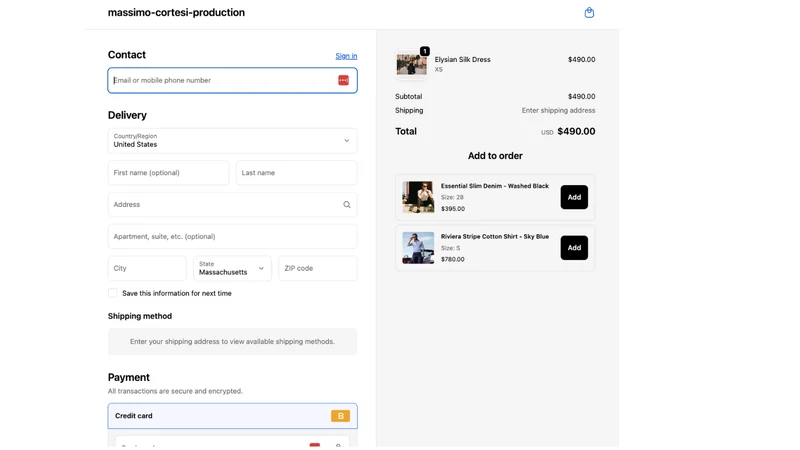Click the Essential Slim Denim product image

coord(418,197)
